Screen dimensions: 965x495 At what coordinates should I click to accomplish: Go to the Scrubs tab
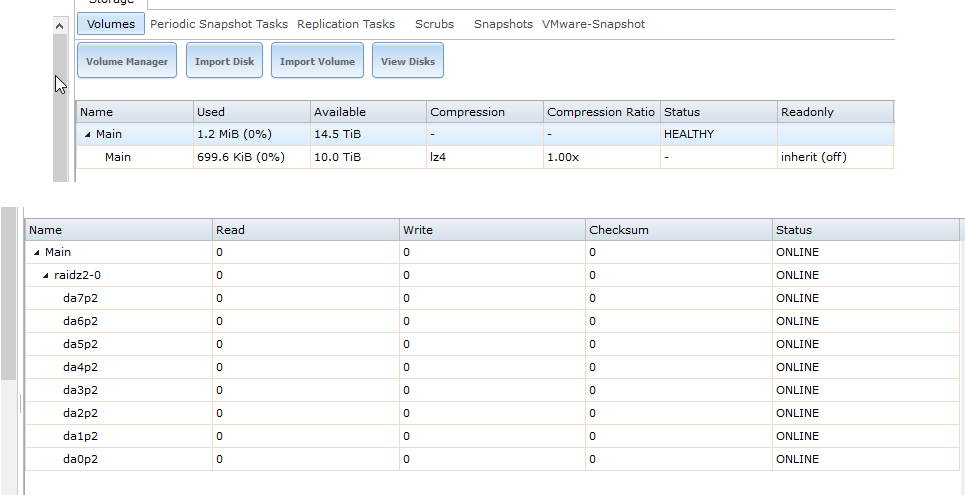(x=434, y=24)
